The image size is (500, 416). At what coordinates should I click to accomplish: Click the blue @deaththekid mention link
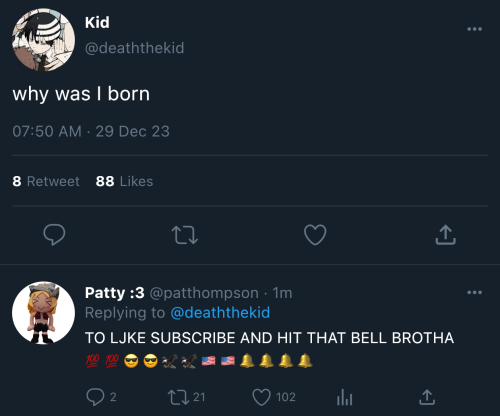pyautogui.click(x=220, y=313)
